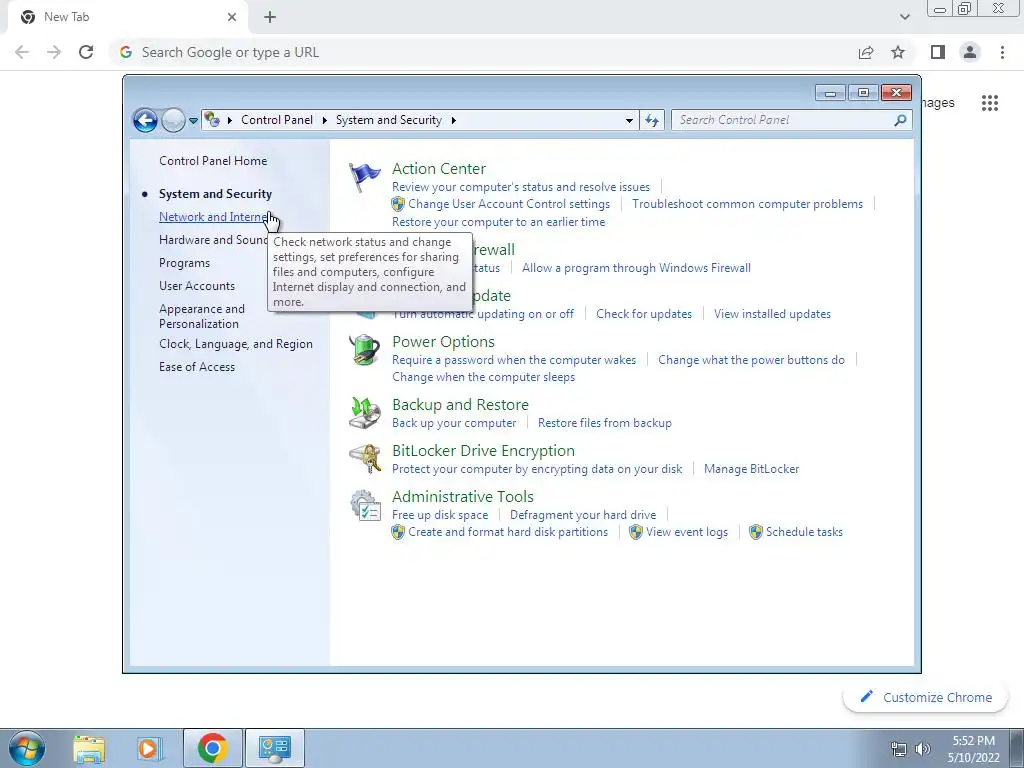1024x768 pixels.
Task: Open Hardware and Sound category
Action: pyautogui.click(x=213, y=240)
